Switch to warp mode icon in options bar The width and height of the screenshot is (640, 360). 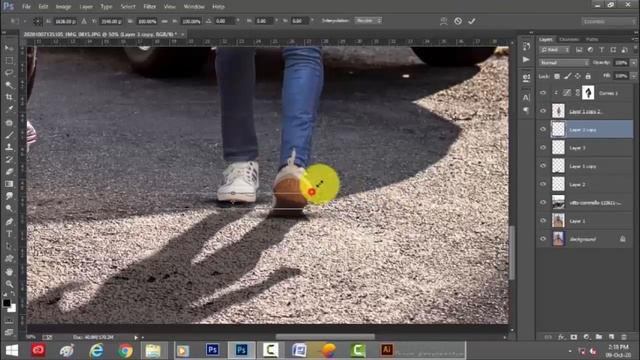(444, 21)
